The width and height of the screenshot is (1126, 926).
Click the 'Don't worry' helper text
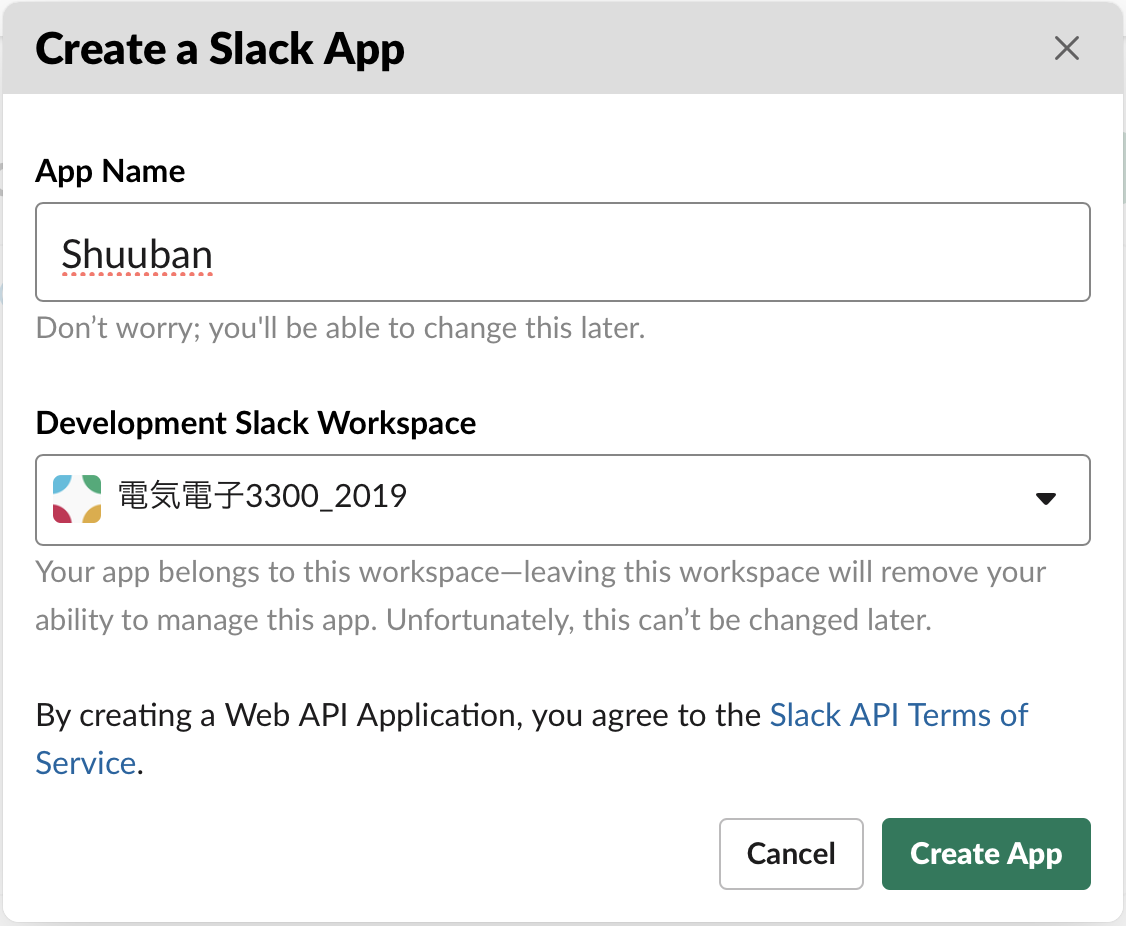(340, 328)
